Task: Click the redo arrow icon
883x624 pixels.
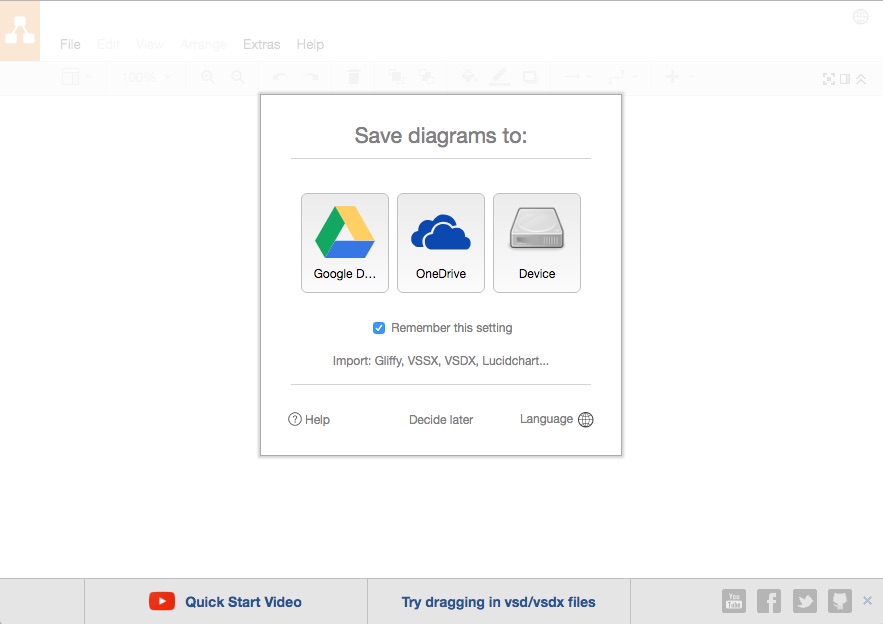Action: coord(311,77)
